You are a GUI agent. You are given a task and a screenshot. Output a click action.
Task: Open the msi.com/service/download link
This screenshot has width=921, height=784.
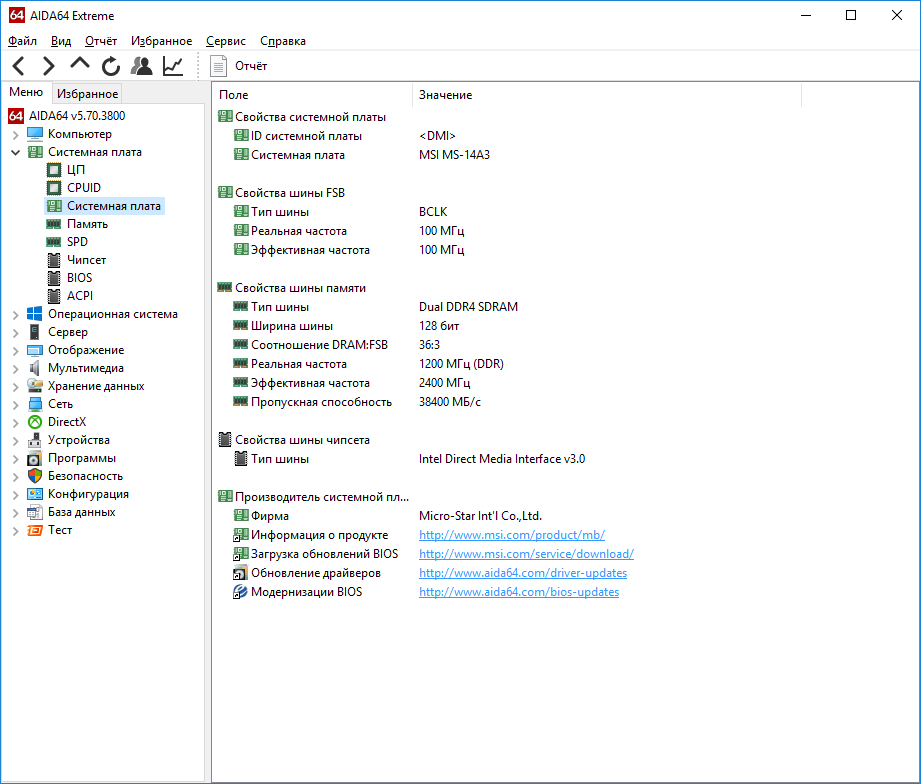[526, 554]
